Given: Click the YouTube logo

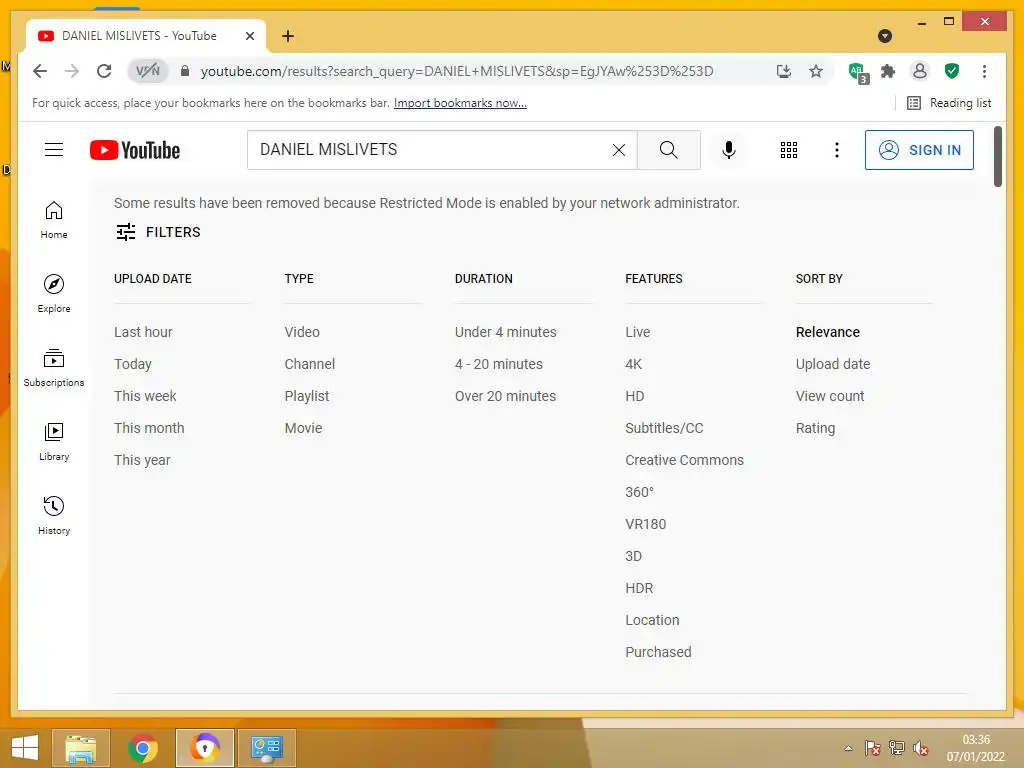Looking at the screenshot, I should 135,150.
